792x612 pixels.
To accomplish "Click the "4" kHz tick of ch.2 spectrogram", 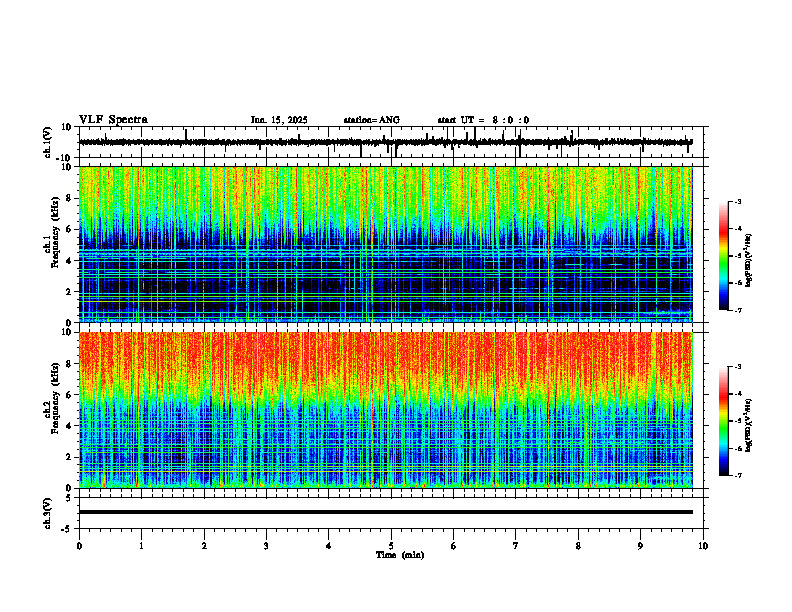I will tap(70, 426).
